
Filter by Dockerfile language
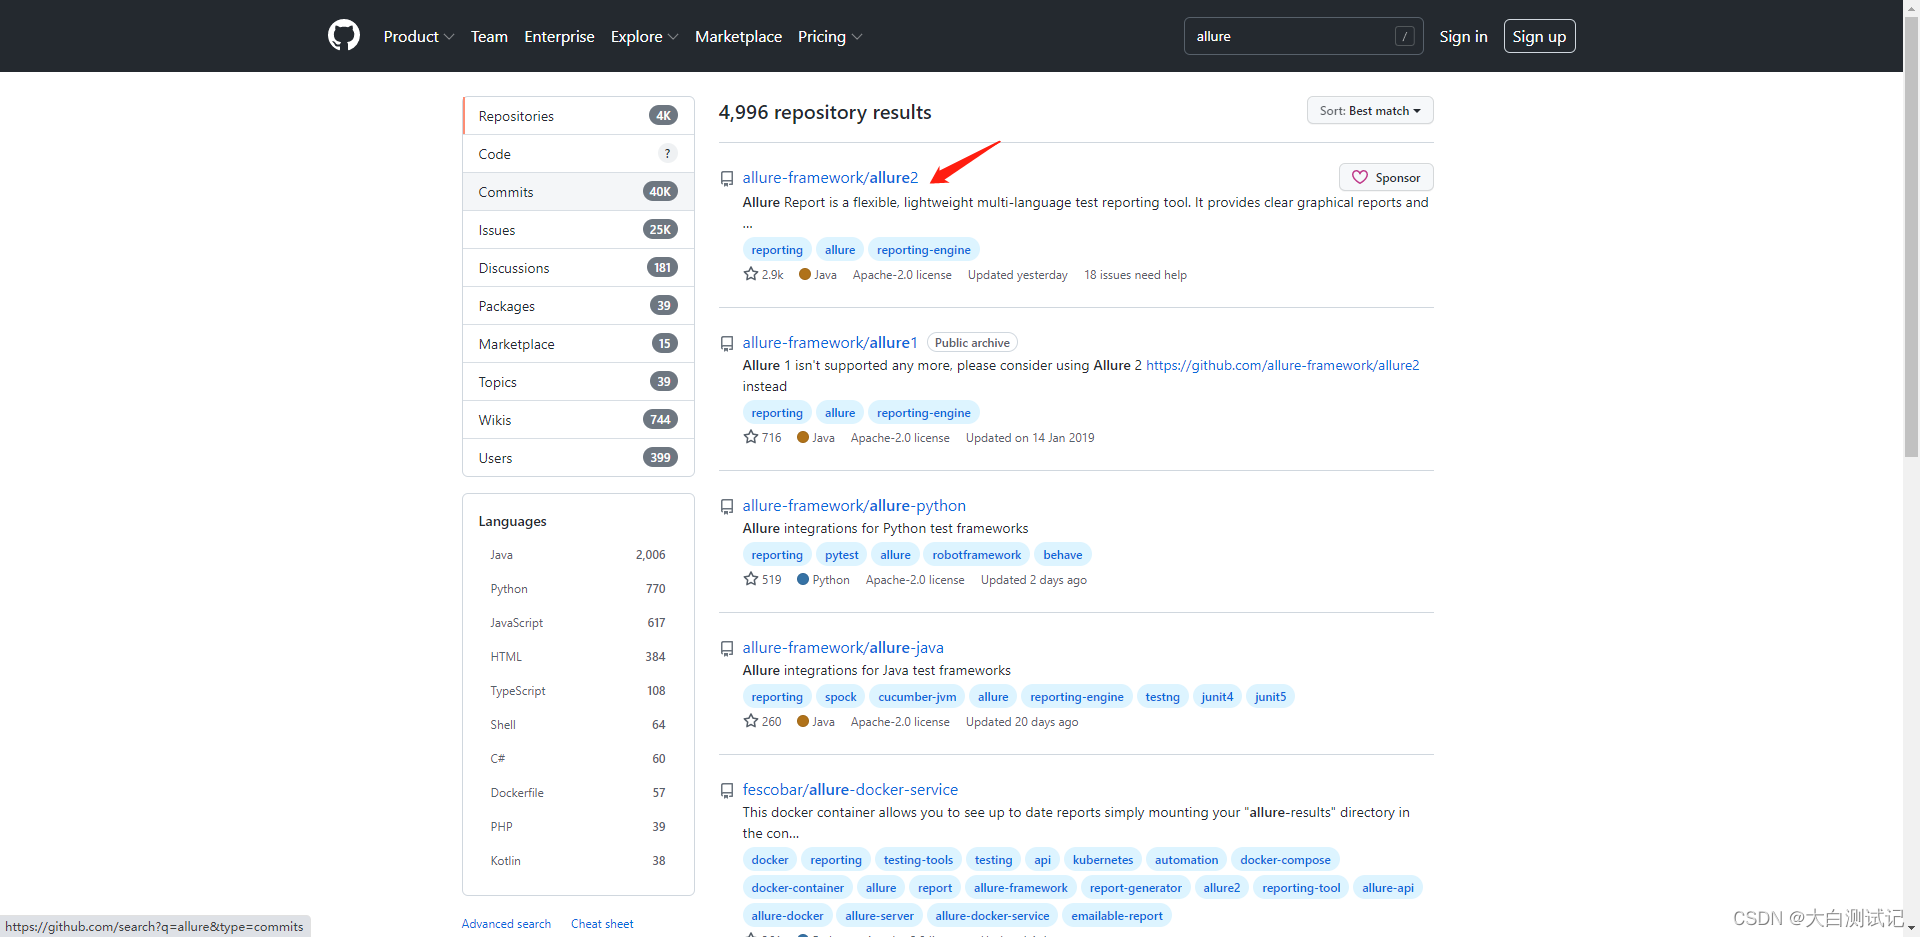(578, 793)
